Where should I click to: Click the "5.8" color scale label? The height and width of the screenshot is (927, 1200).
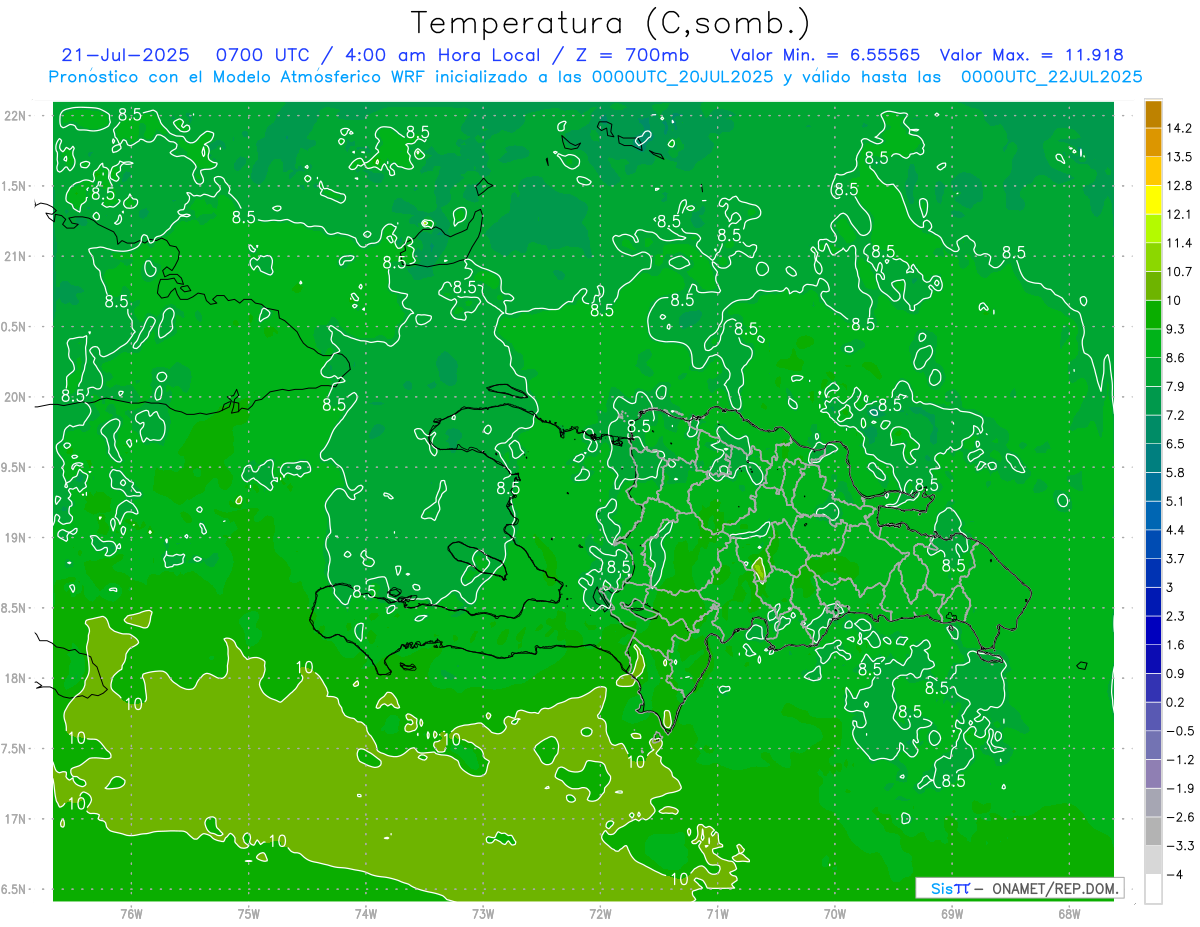point(1177,472)
